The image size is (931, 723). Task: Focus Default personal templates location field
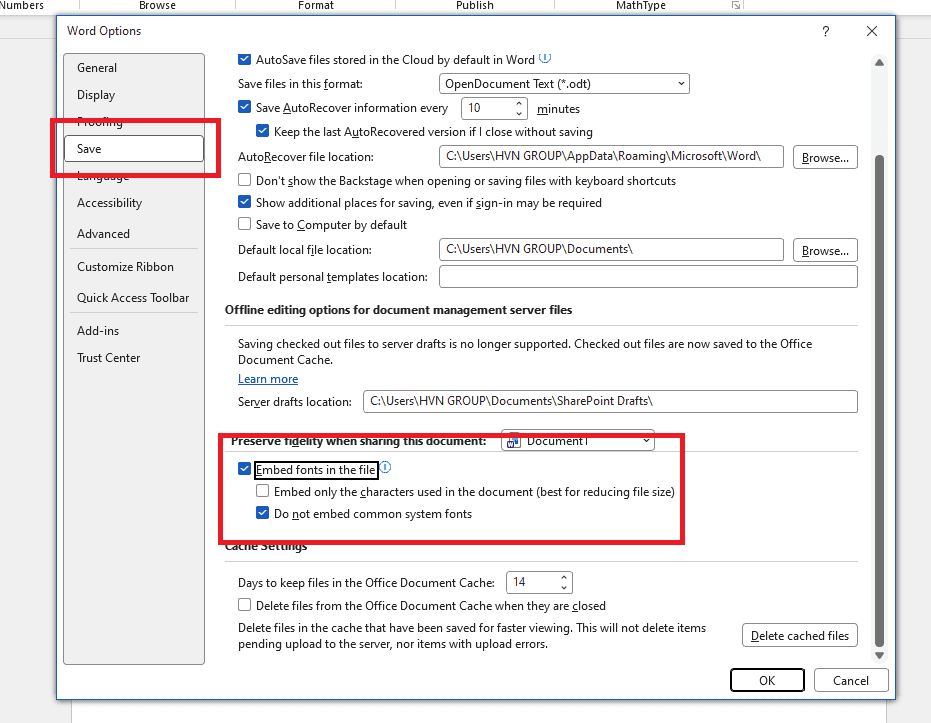tap(648, 277)
